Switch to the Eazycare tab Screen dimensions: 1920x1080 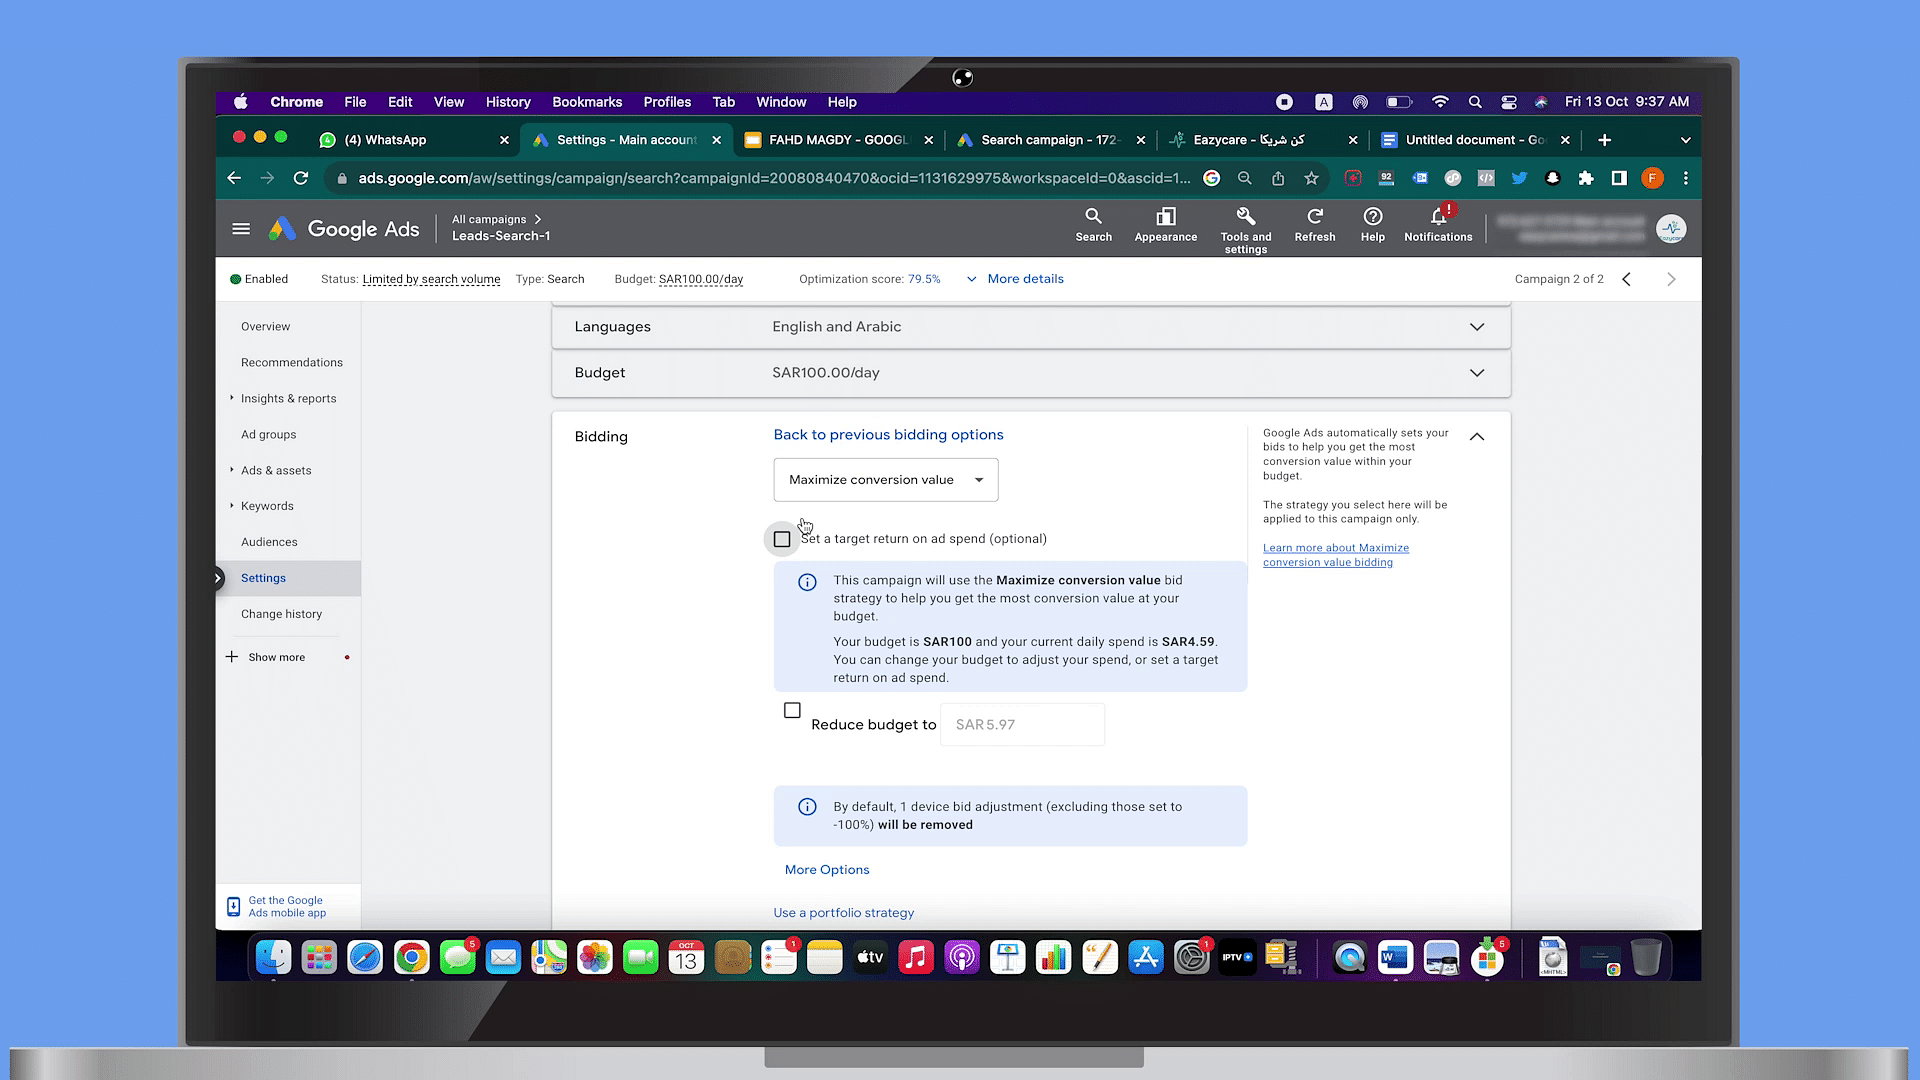pos(1261,140)
